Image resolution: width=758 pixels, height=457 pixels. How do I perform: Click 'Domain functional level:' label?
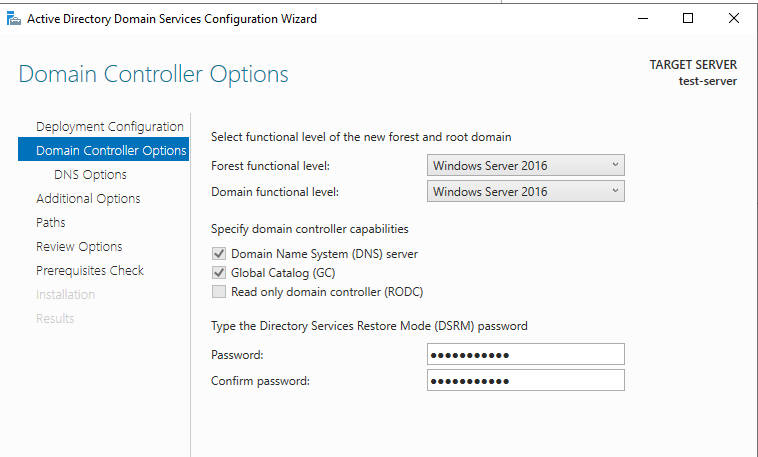[x=275, y=192]
